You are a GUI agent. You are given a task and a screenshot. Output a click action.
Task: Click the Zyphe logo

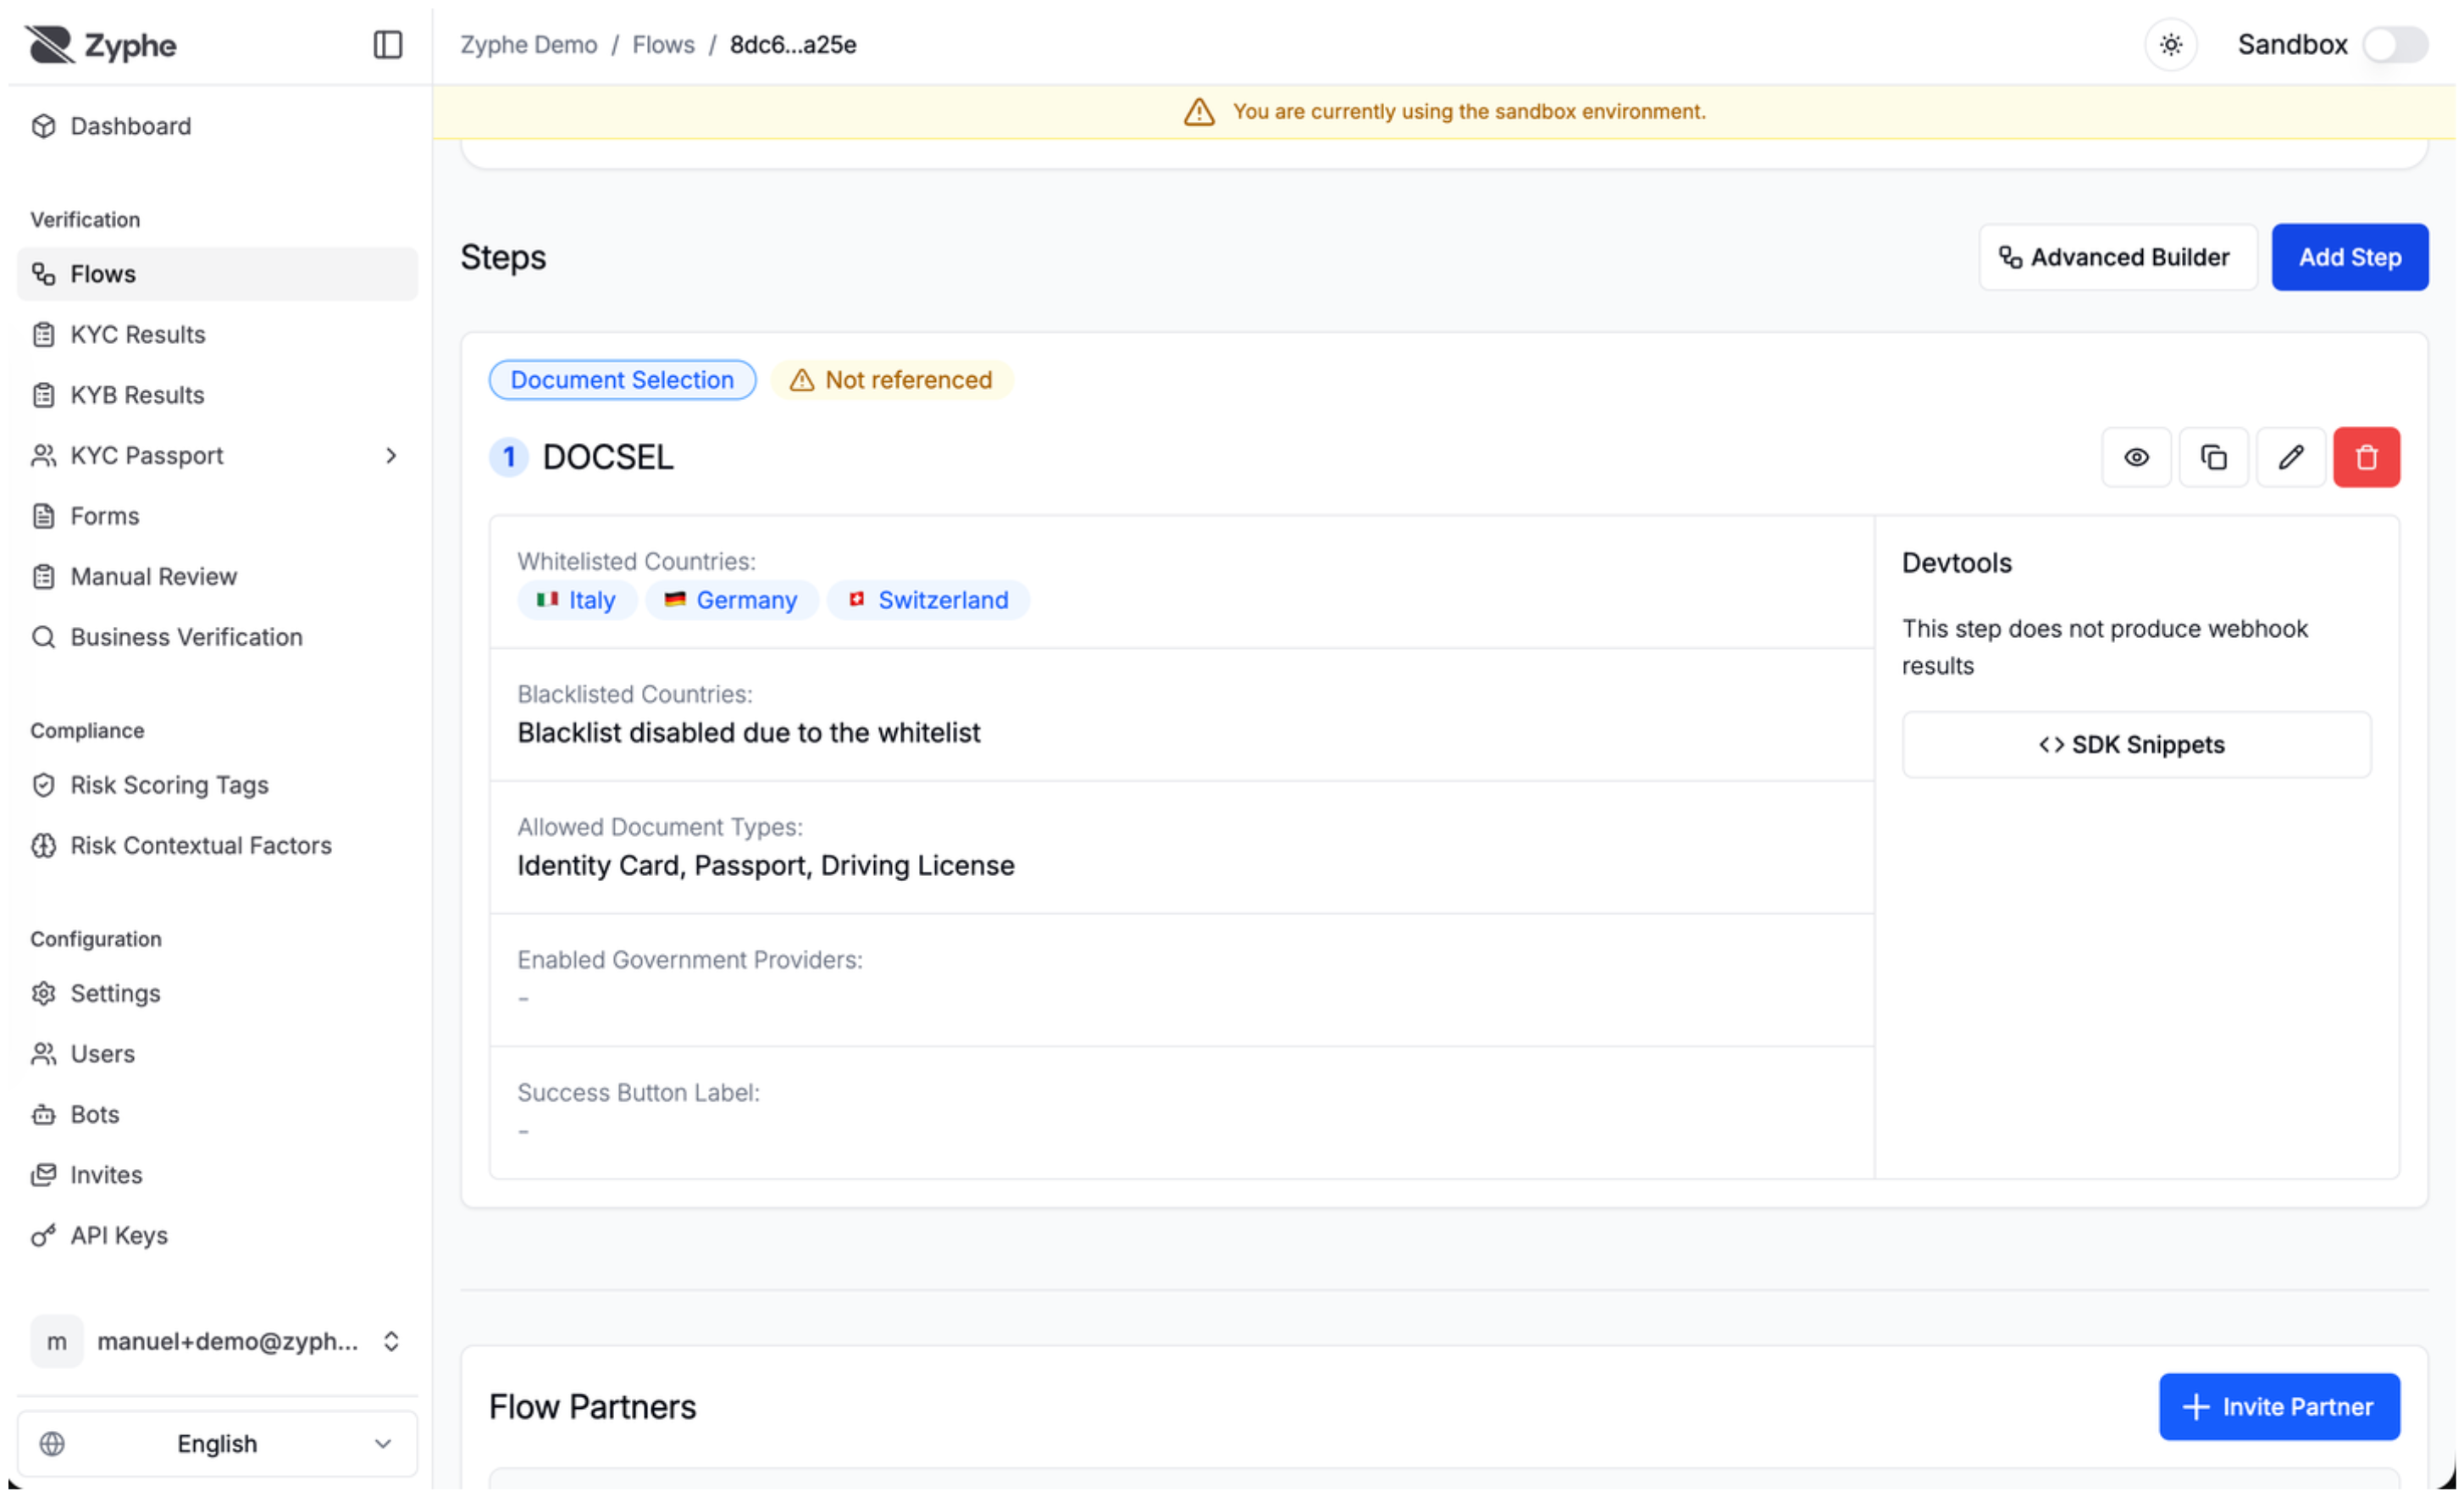101,45
